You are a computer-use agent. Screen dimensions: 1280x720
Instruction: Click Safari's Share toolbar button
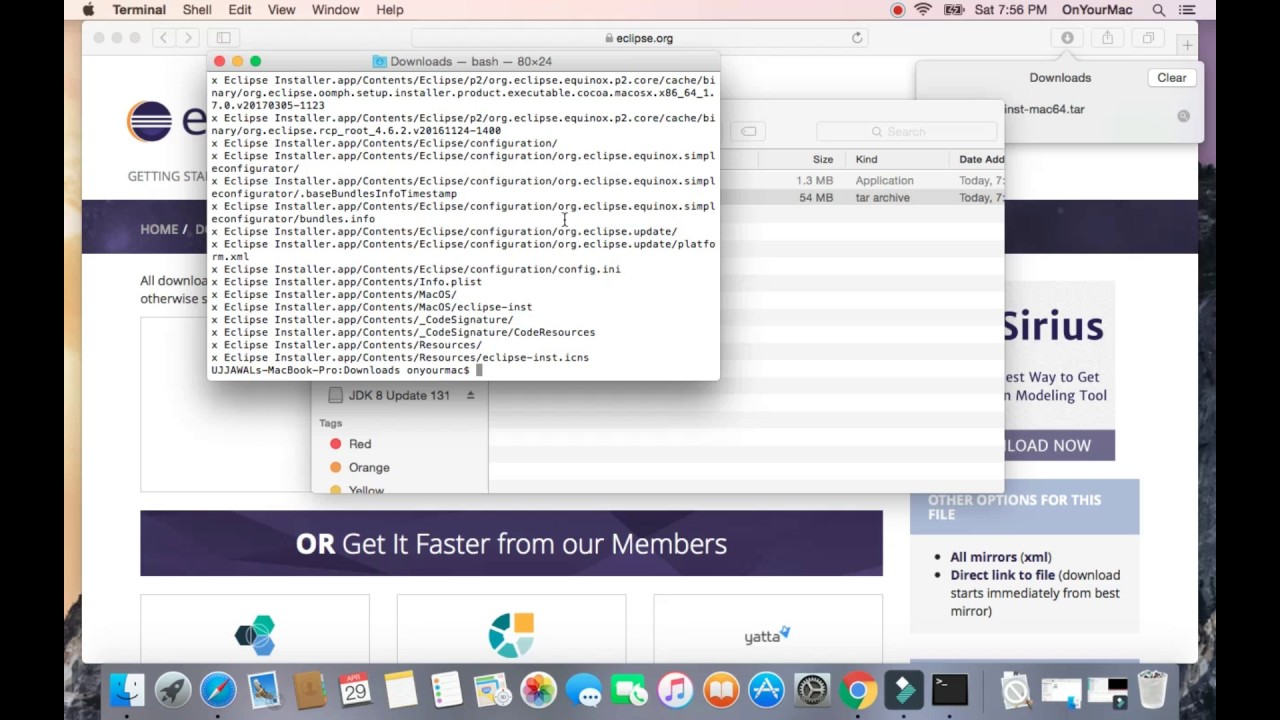tap(1107, 38)
